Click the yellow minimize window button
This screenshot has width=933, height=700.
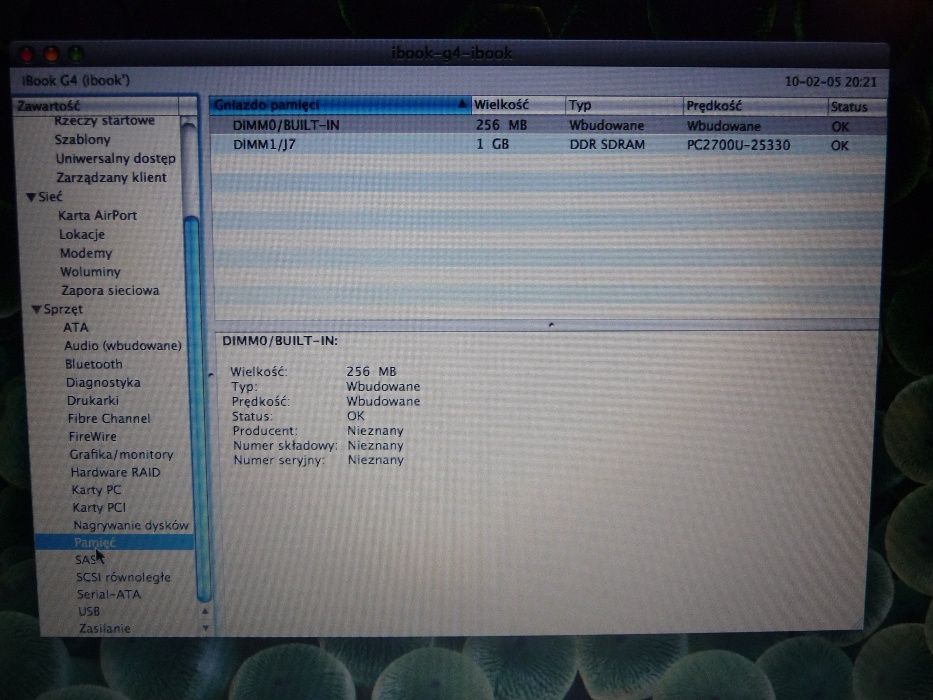(51, 55)
